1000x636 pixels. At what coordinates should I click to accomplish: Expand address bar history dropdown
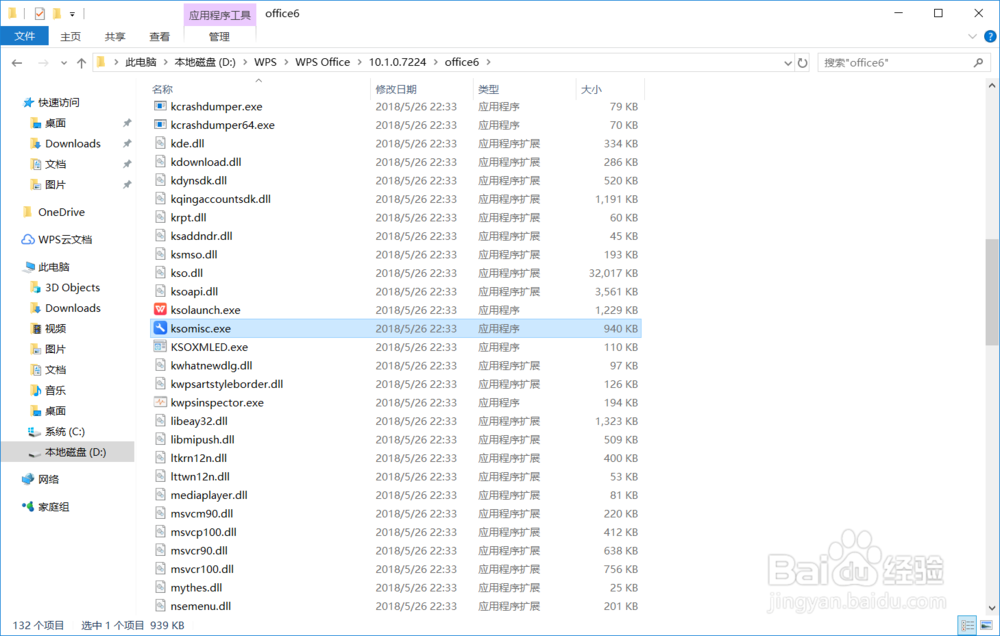click(788, 63)
